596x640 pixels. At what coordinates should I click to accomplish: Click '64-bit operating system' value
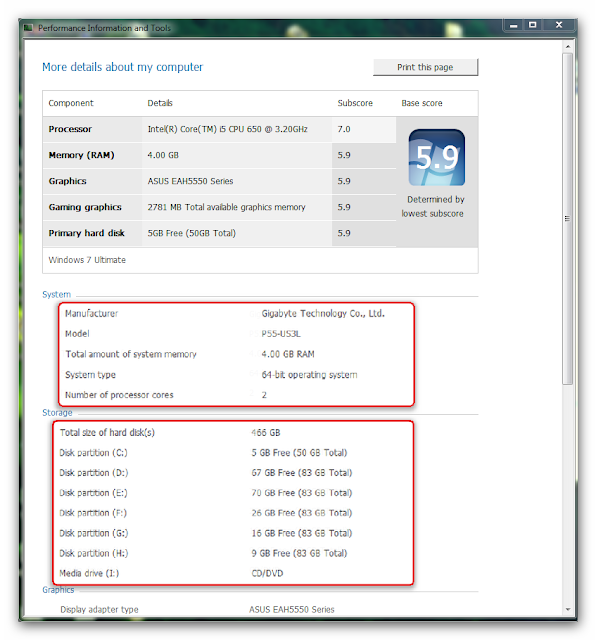click(309, 374)
